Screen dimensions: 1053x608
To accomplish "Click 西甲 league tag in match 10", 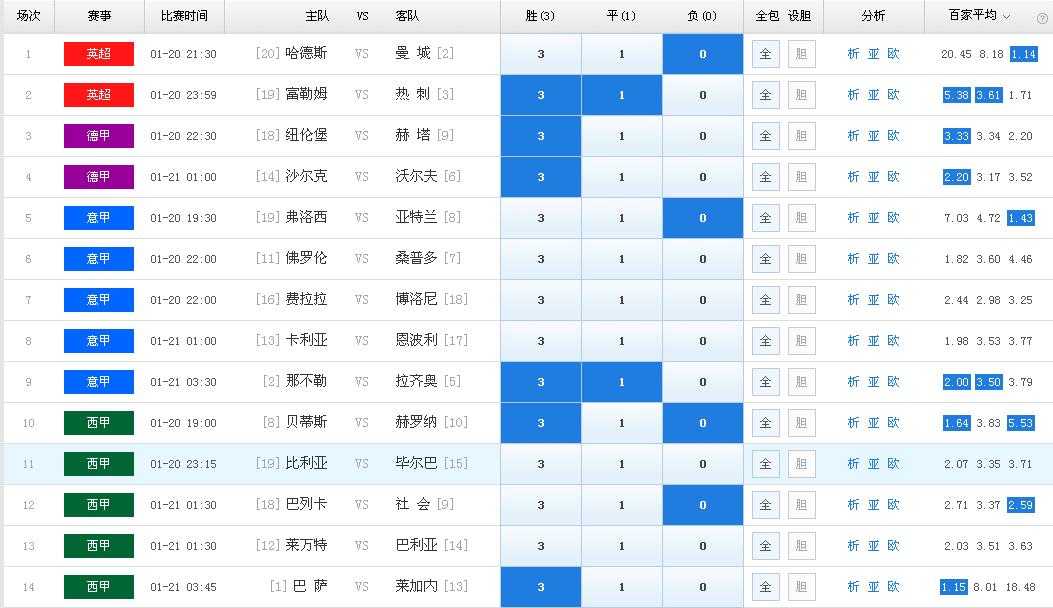I will point(99,423).
